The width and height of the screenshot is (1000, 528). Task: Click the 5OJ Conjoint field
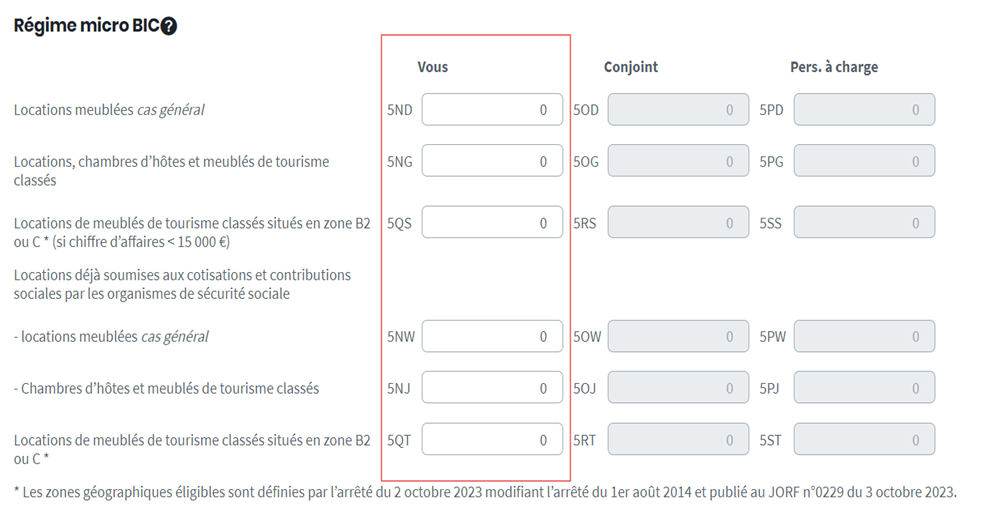click(x=678, y=388)
